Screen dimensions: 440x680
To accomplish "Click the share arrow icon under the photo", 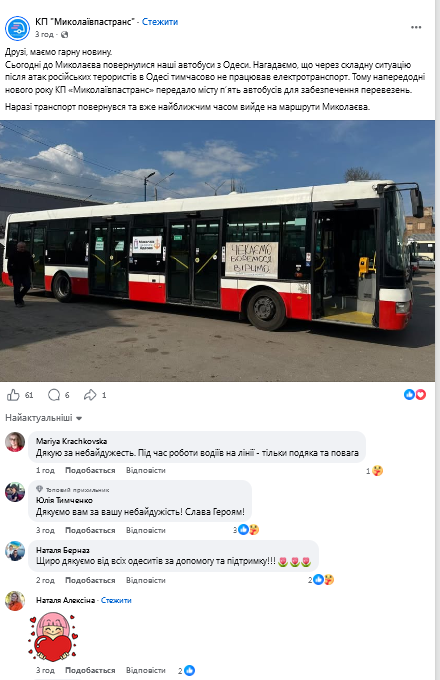I will 90,395.
